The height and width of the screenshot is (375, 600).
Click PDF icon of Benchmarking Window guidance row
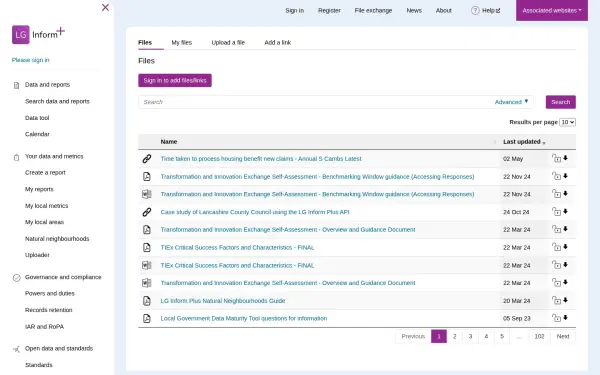pos(147,176)
